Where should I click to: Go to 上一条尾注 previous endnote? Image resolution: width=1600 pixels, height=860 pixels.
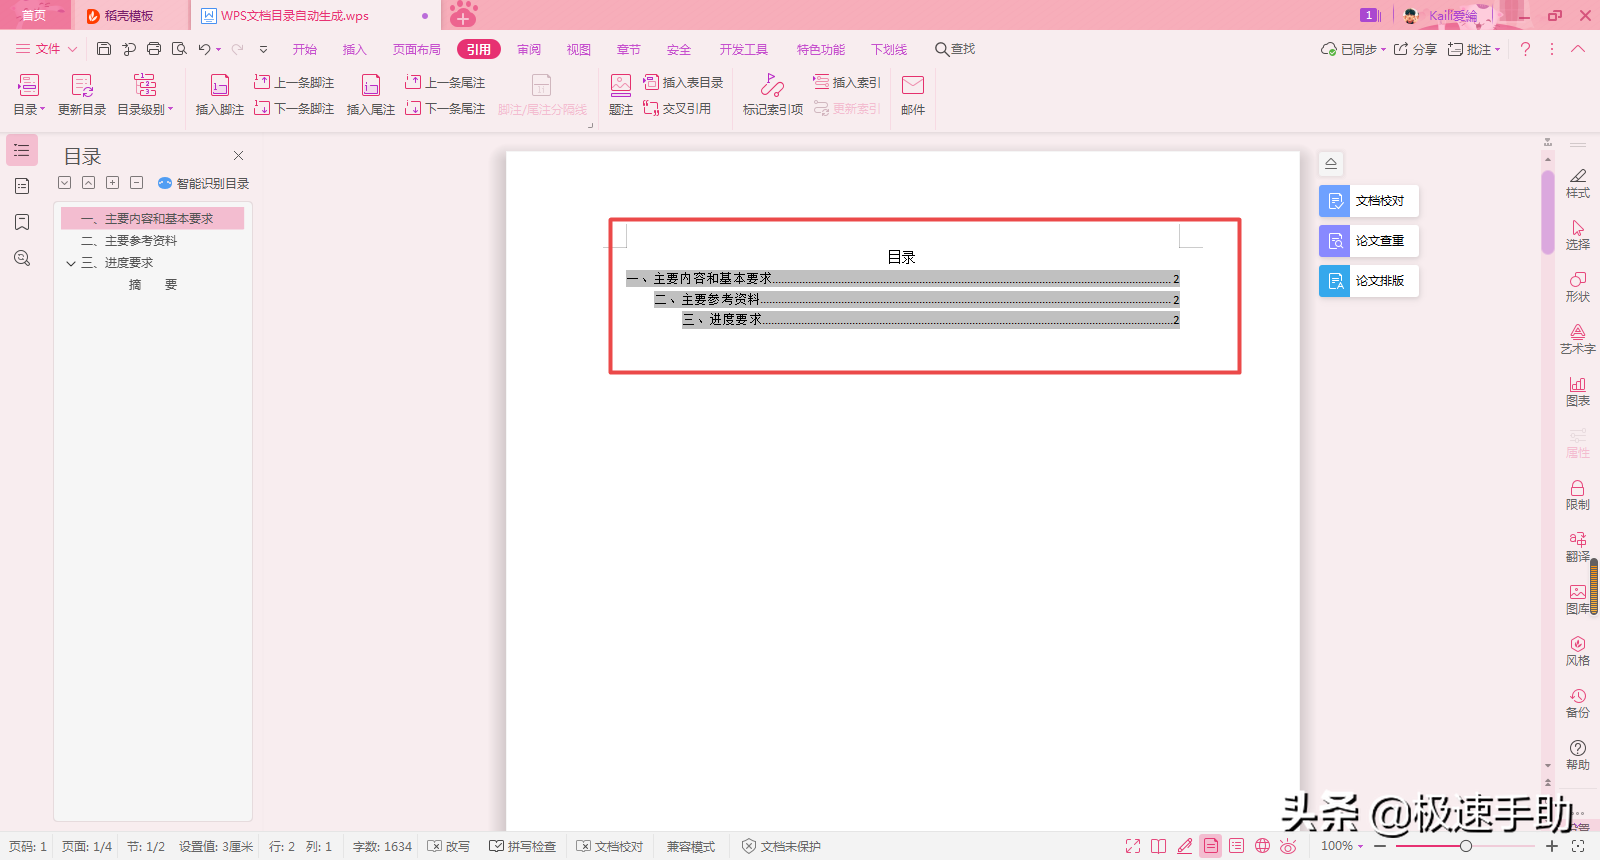pos(445,82)
